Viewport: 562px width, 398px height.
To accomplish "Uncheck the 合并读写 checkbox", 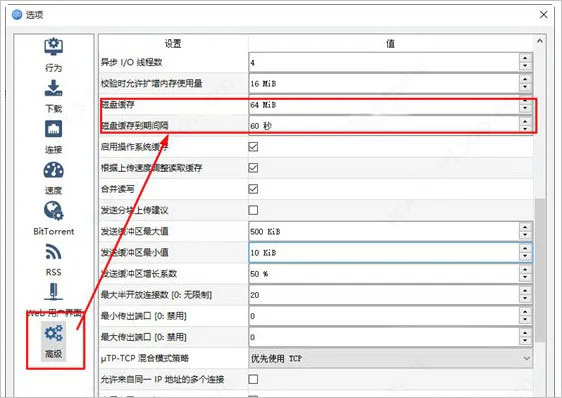I will [x=253, y=189].
